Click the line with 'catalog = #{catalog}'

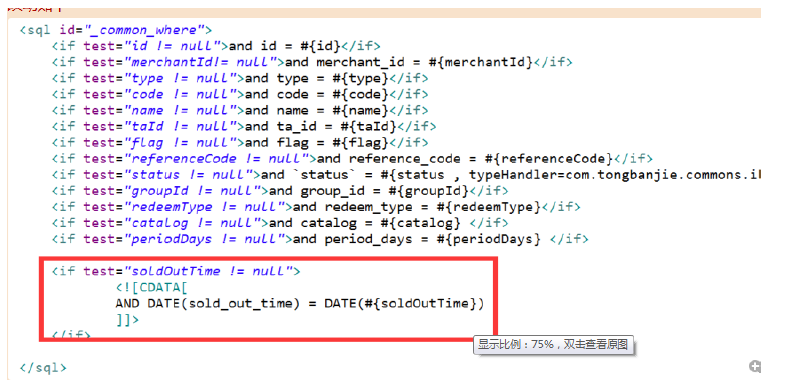(x=280, y=223)
